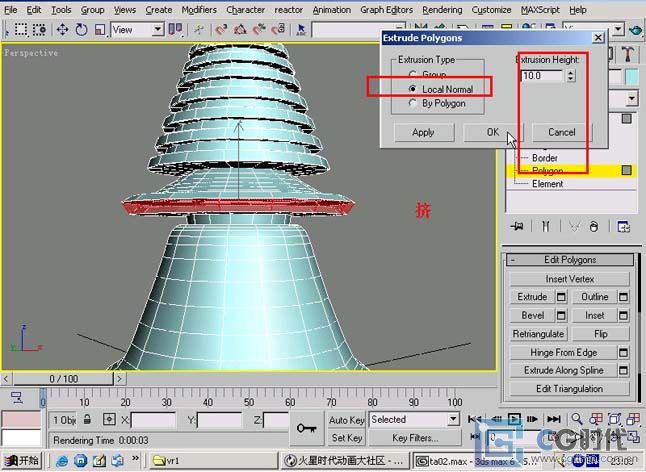Toggle the selection lock padlock icon
The image size is (646, 472).
coord(87,419)
